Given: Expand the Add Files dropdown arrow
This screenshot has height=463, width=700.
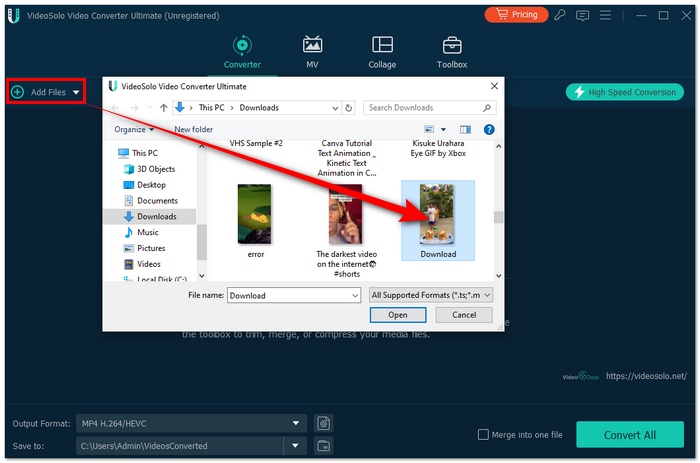Looking at the screenshot, I should (76, 92).
